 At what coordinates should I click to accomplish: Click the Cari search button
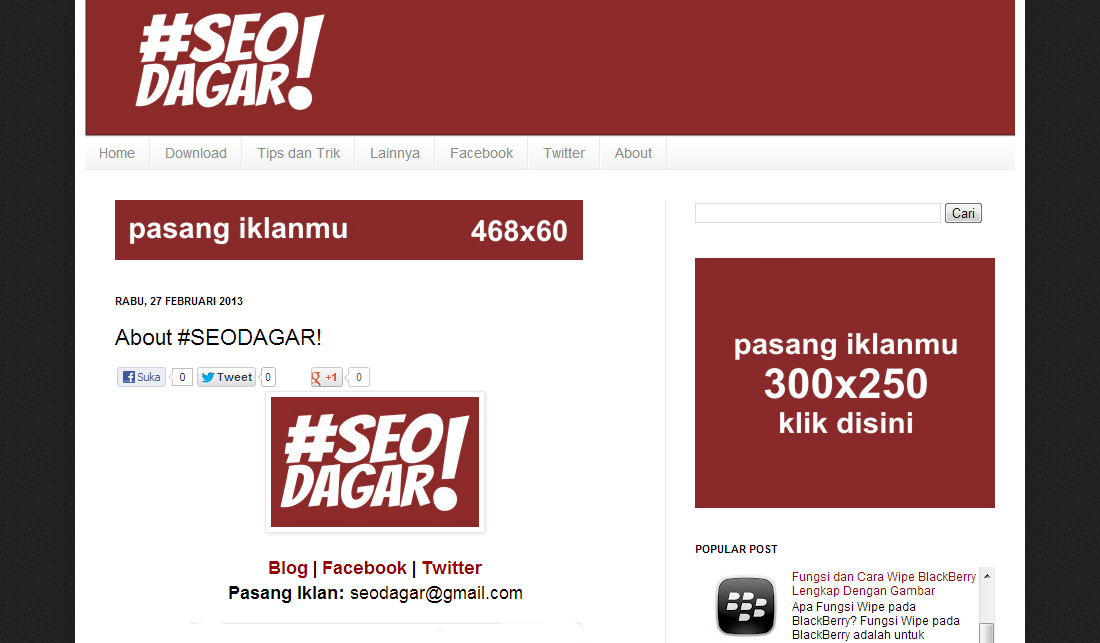point(963,213)
